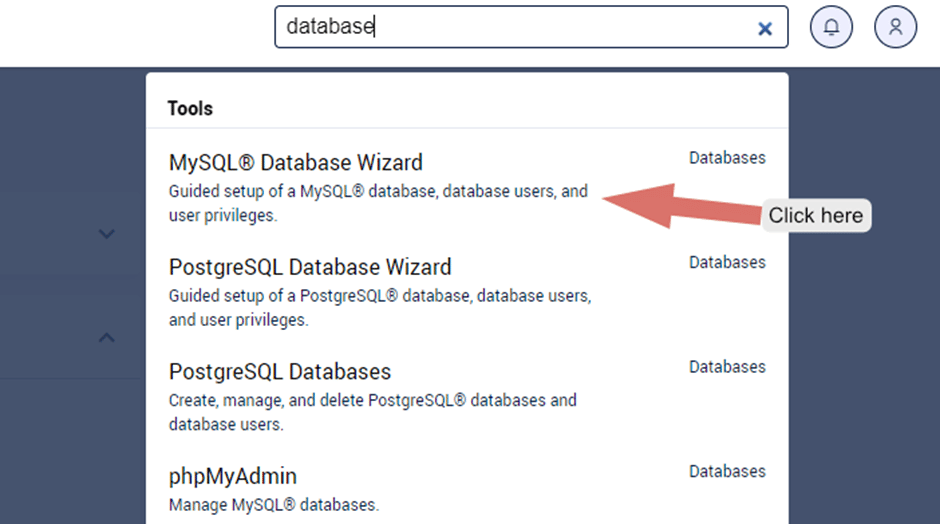Image resolution: width=940 pixels, height=524 pixels.
Task: Open PostgreSQL Databases result
Action: 280,372
